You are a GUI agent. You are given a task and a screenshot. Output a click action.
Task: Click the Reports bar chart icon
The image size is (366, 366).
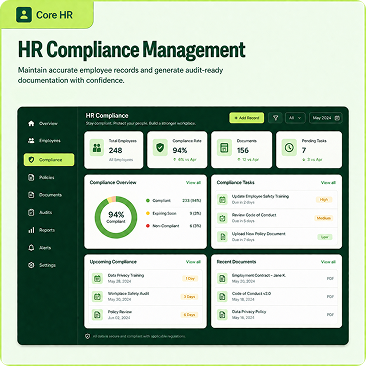click(31, 230)
